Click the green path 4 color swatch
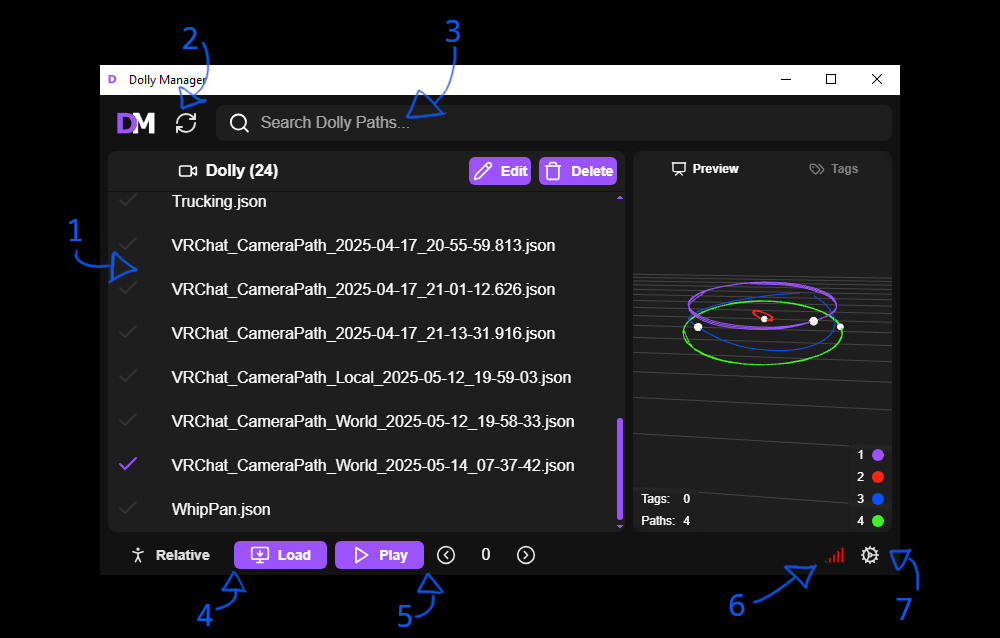Image resolution: width=1000 pixels, height=638 pixels. pyautogui.click(x=878, y=521)
